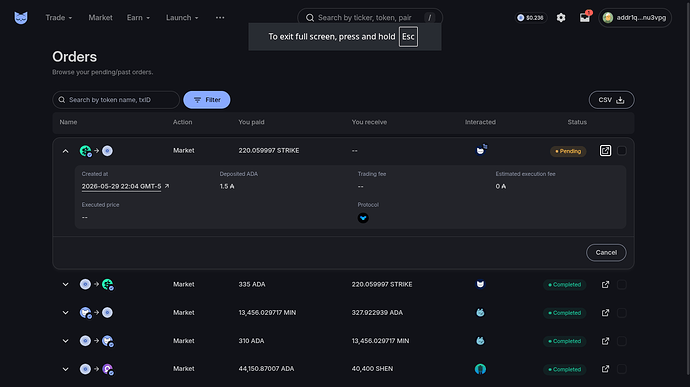Open the Filter options

pyautogui.click(x=207, y=100)
